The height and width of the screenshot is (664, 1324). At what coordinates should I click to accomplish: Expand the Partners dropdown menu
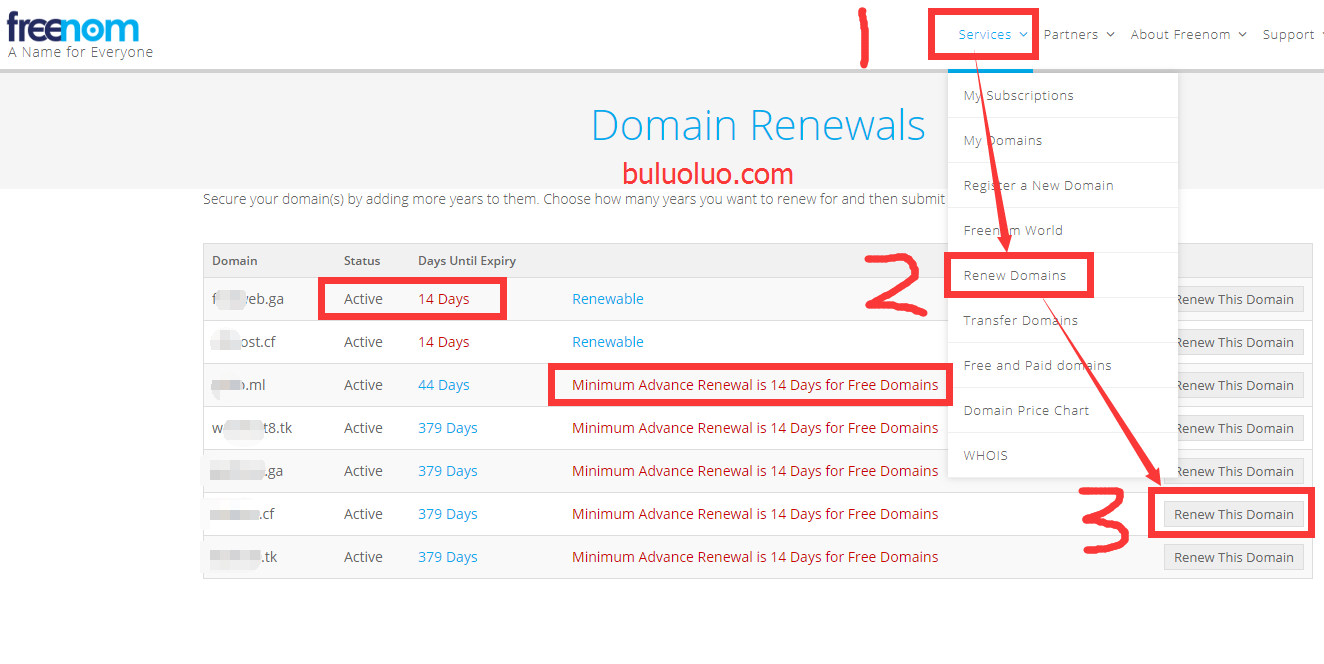click(1078, 34)
